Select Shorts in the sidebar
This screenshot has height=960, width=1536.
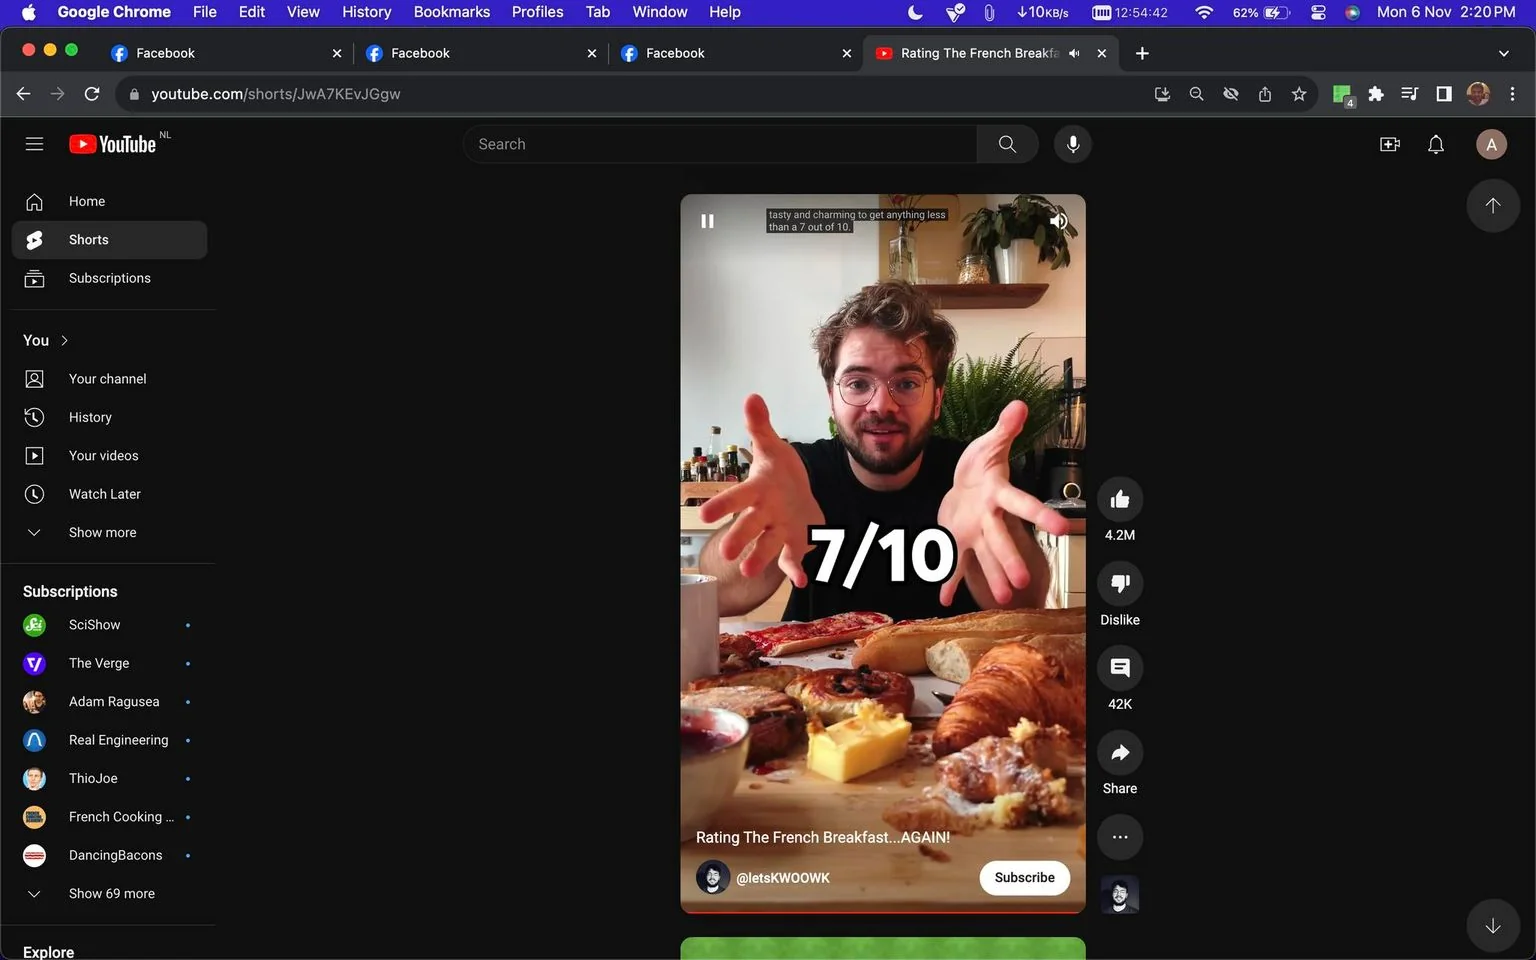coord(109,240)
